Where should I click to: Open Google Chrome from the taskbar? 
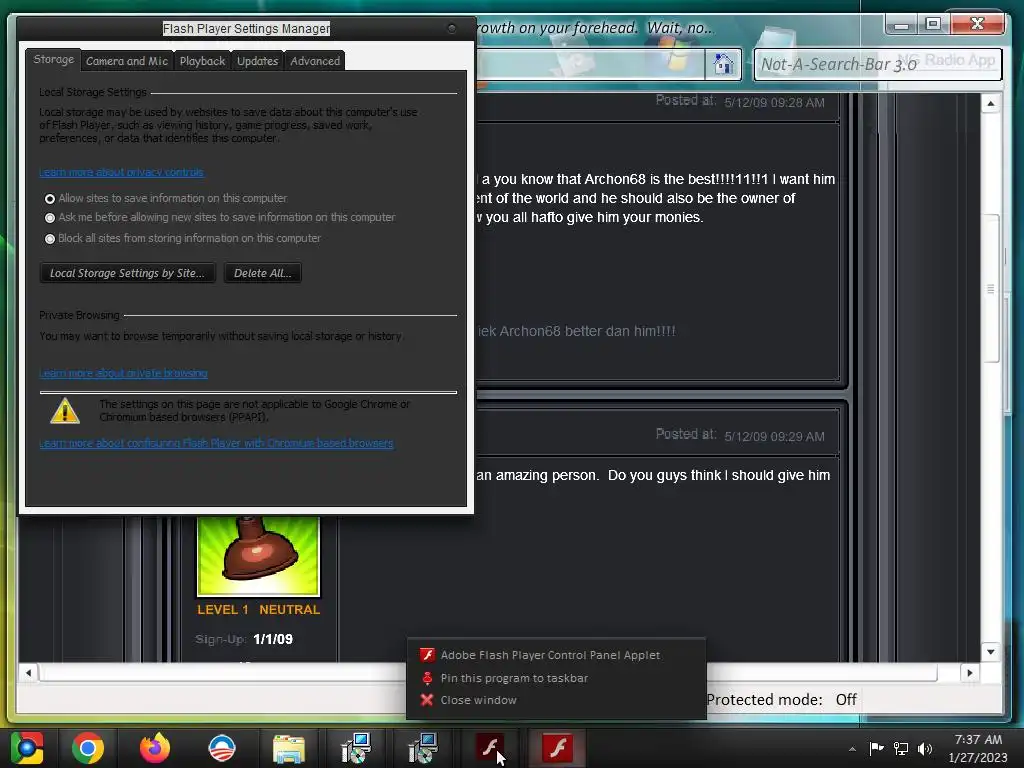point(88,748)
